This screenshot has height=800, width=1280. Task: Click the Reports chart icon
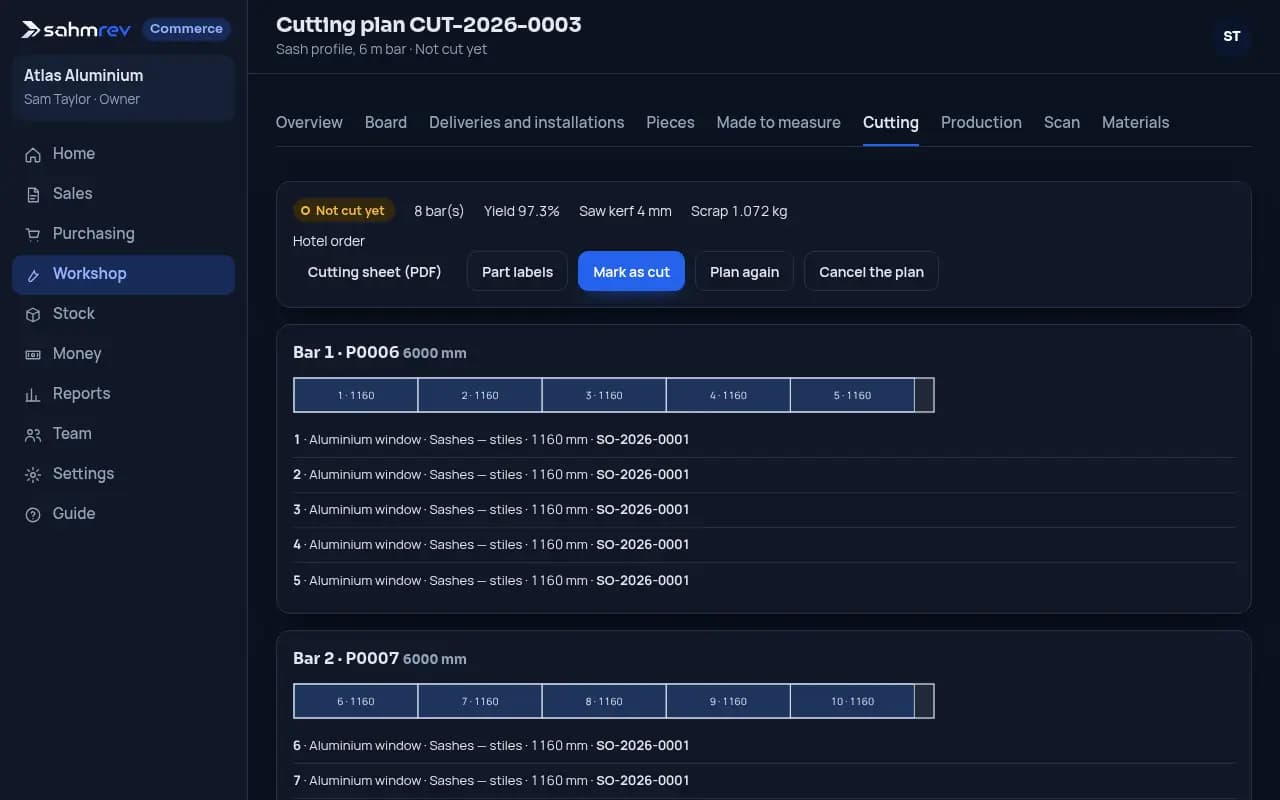click(33, 394)
